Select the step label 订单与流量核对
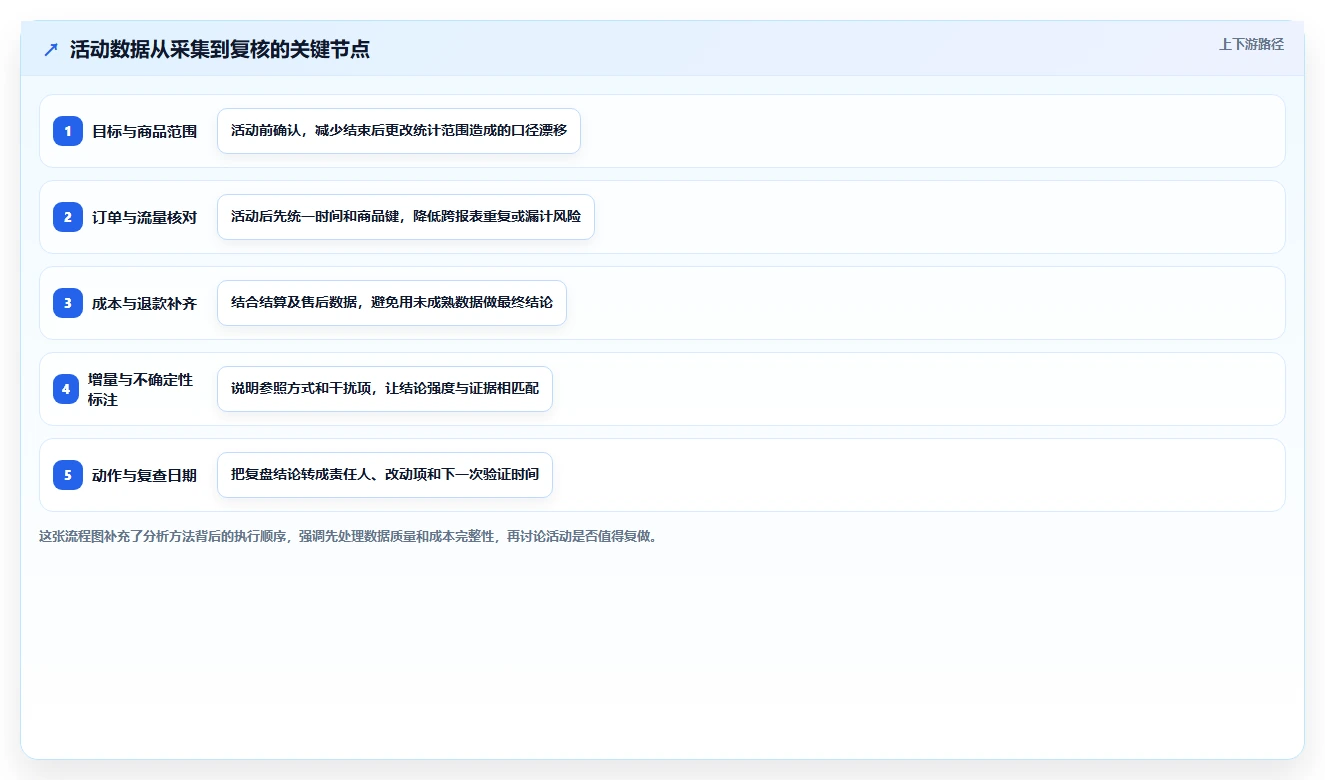Screen dimensions: 1325x780 pos(144,217)
